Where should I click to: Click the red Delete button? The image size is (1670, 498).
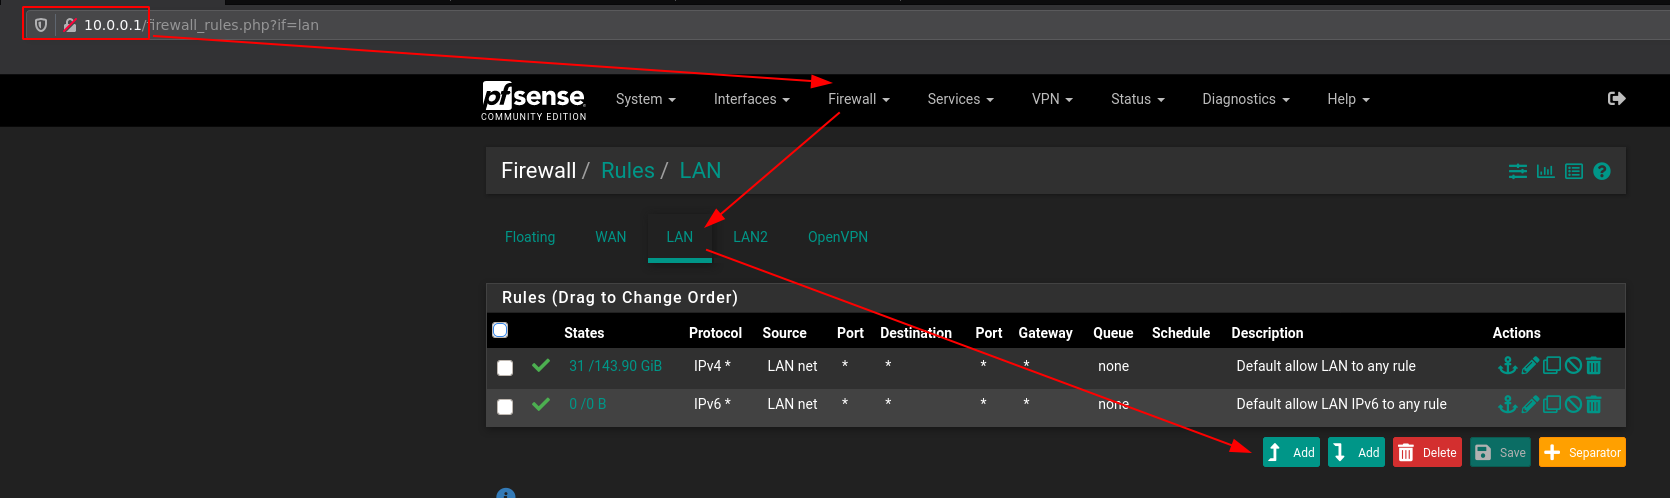pyautogui.click(x=1427, y=452)
